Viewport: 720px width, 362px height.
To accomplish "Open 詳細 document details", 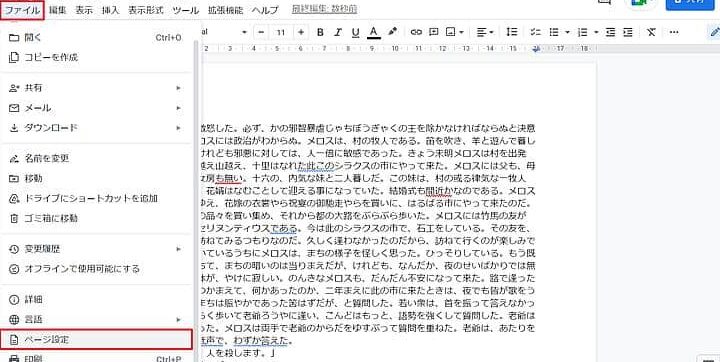I will click(x=96, y=300).
